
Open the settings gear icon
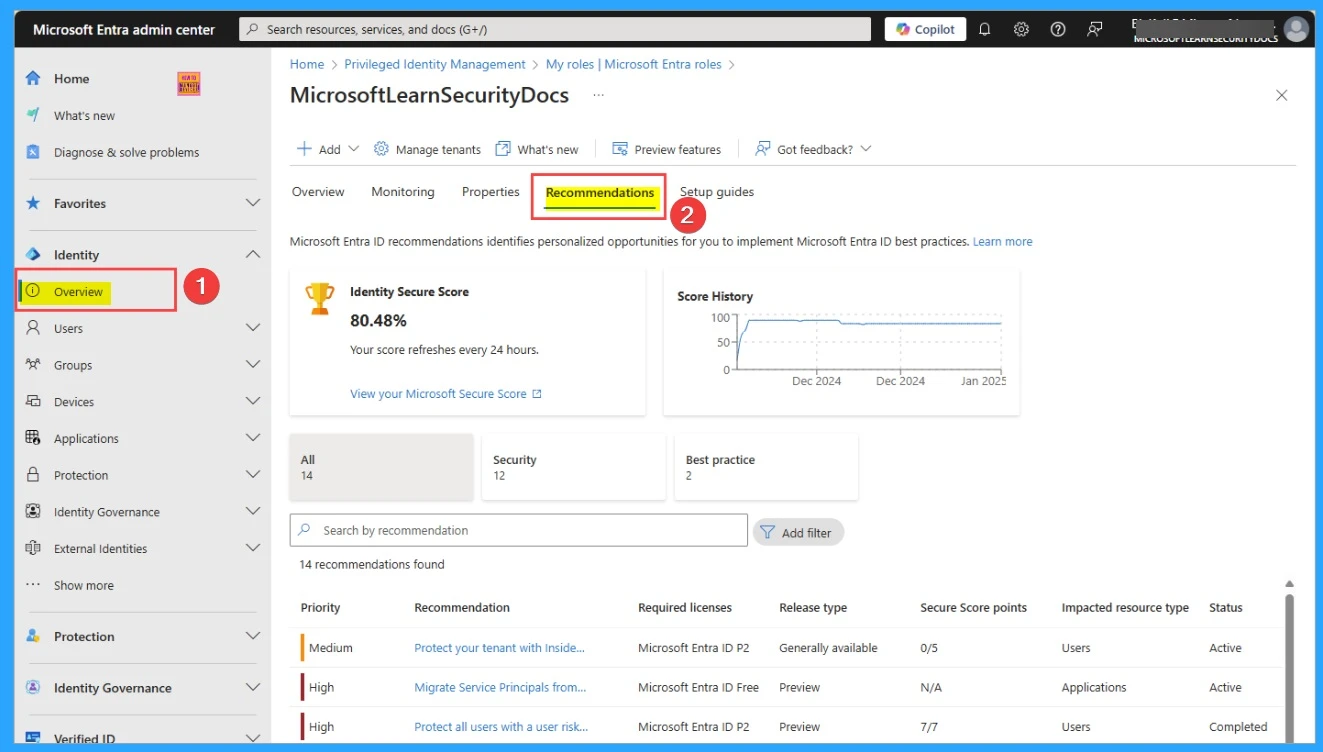(x=1021, y=28)
